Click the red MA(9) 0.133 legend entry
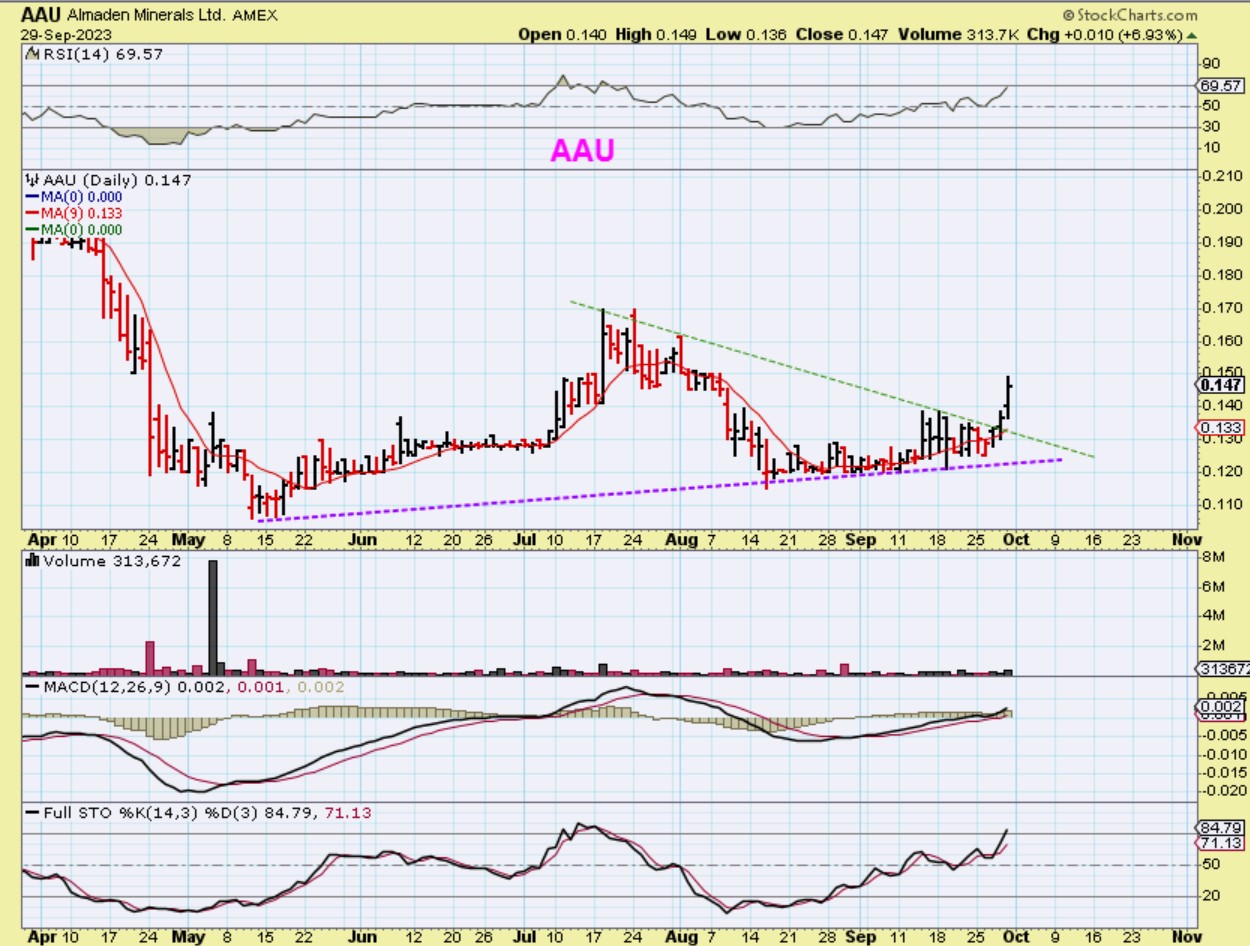Viewport: 1250px width, 946px height. (72, 213)
